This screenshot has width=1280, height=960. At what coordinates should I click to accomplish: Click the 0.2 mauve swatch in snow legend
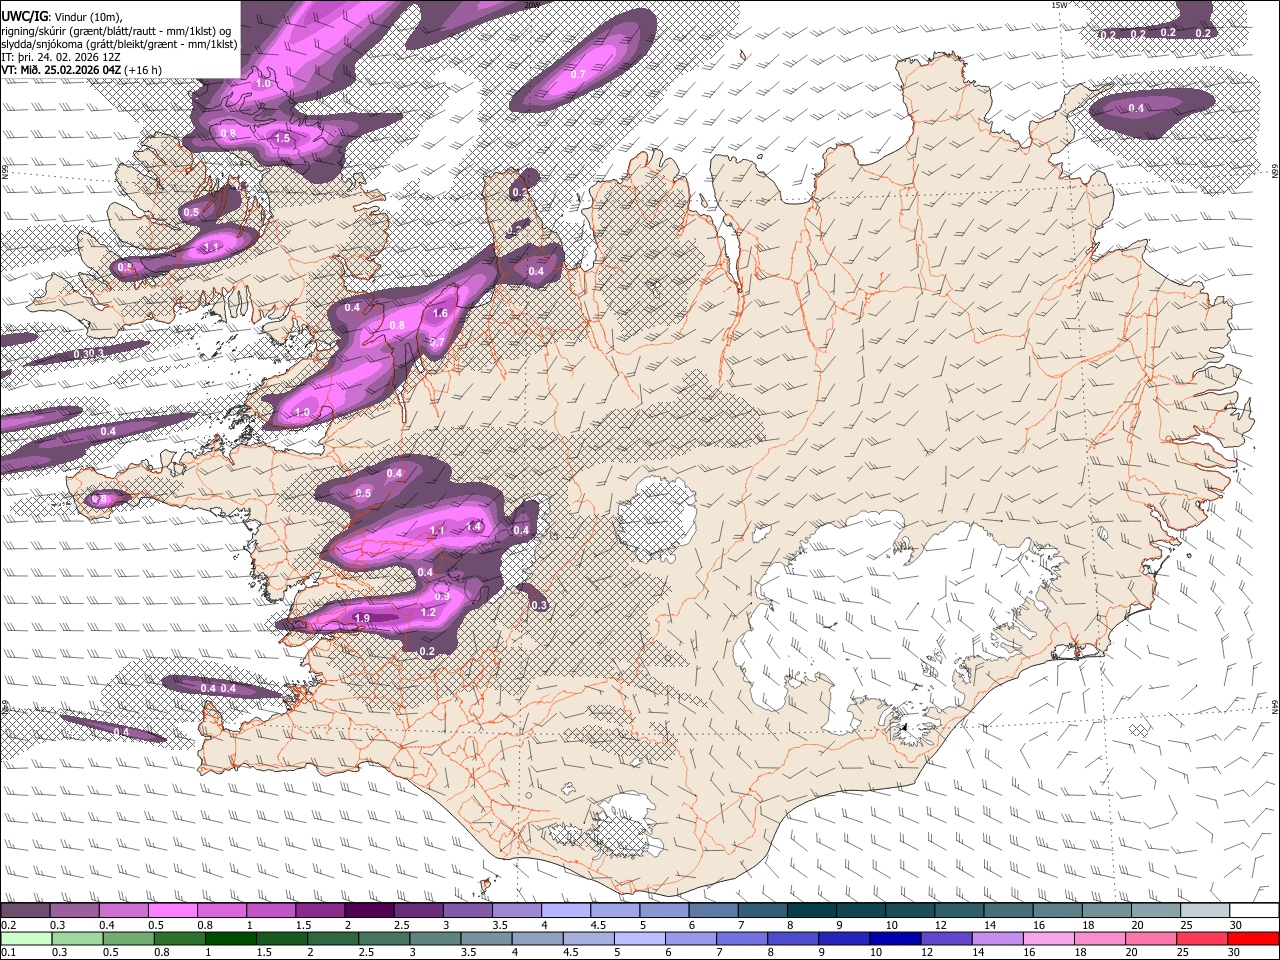(25, 911)
